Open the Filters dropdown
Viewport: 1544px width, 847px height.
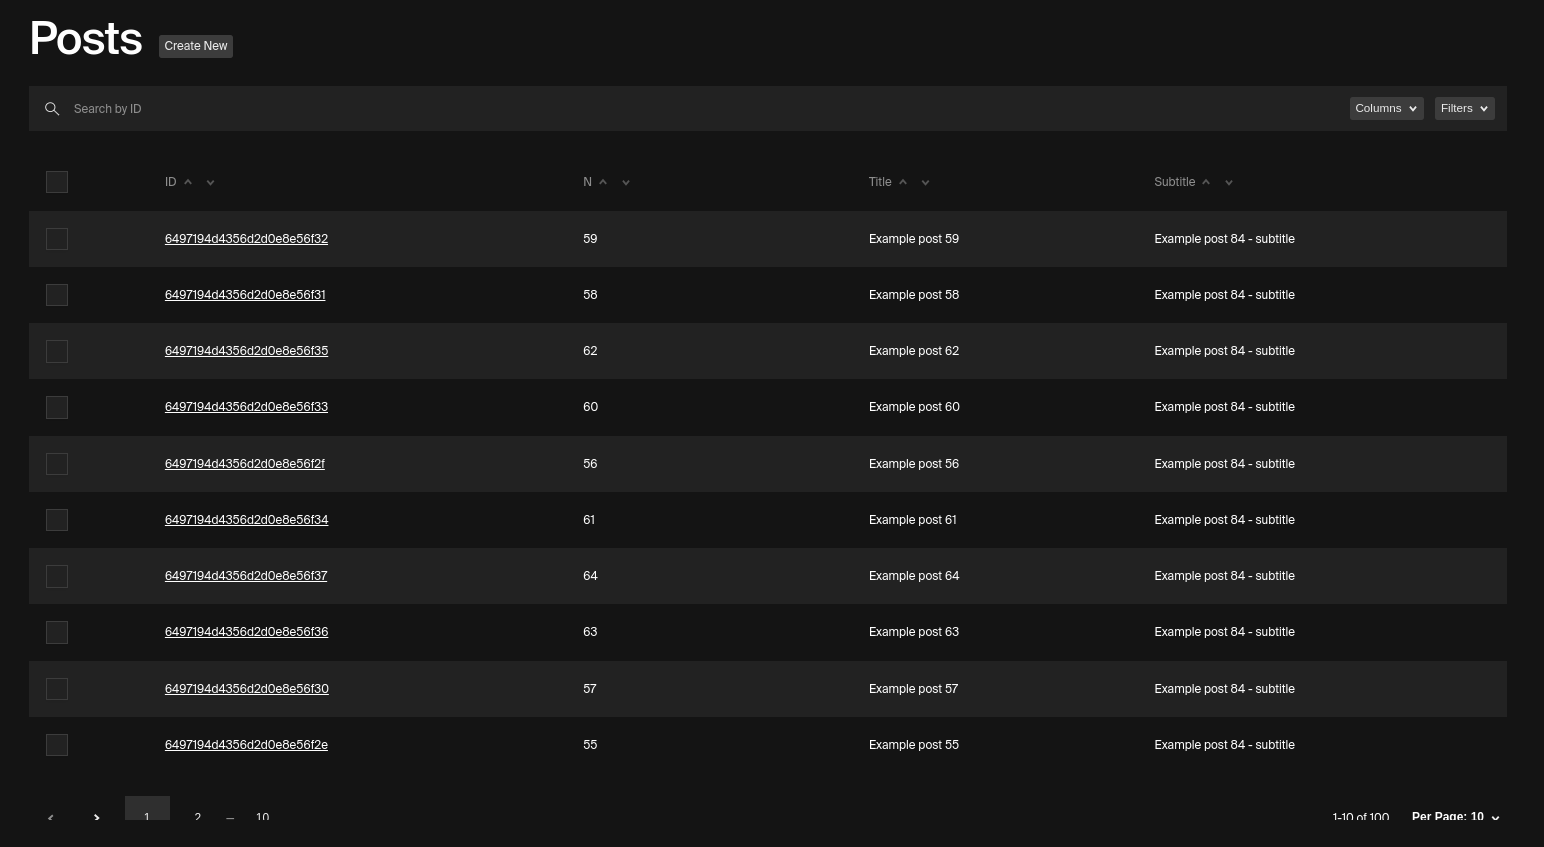(x=1464, y=108)
